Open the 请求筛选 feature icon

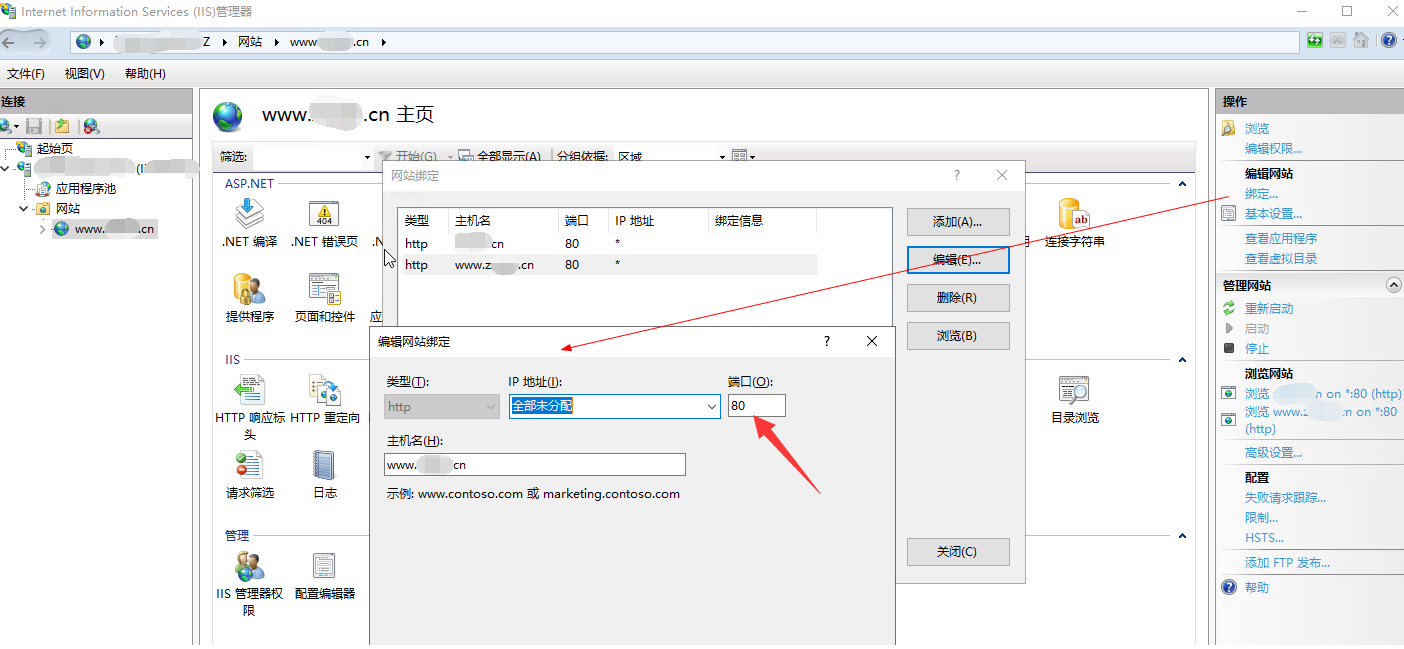click(249, 466)
